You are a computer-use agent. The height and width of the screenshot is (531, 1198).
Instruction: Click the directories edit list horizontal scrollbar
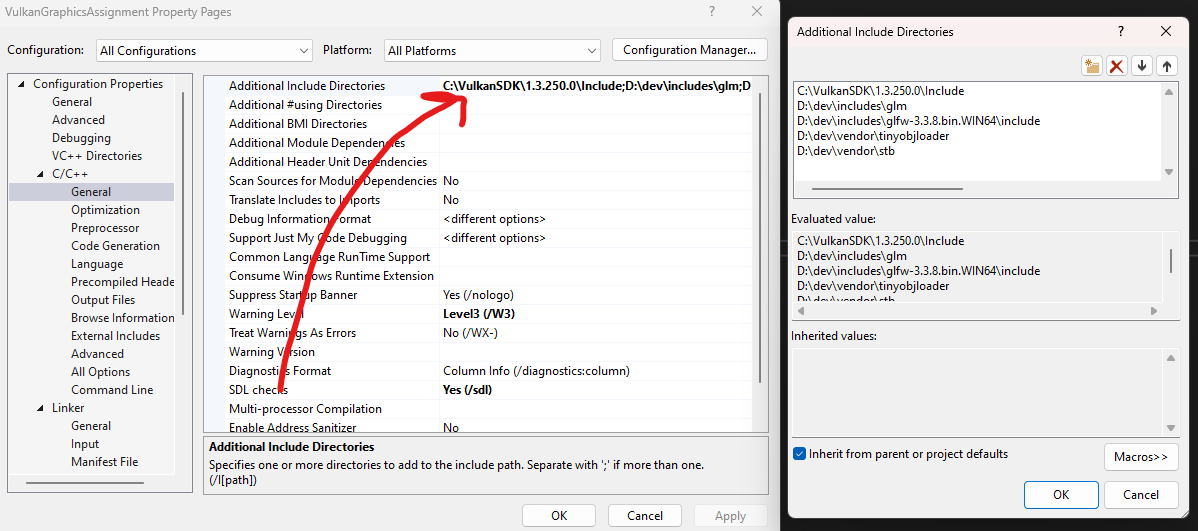pyautogui.click(x=887, y=189)
